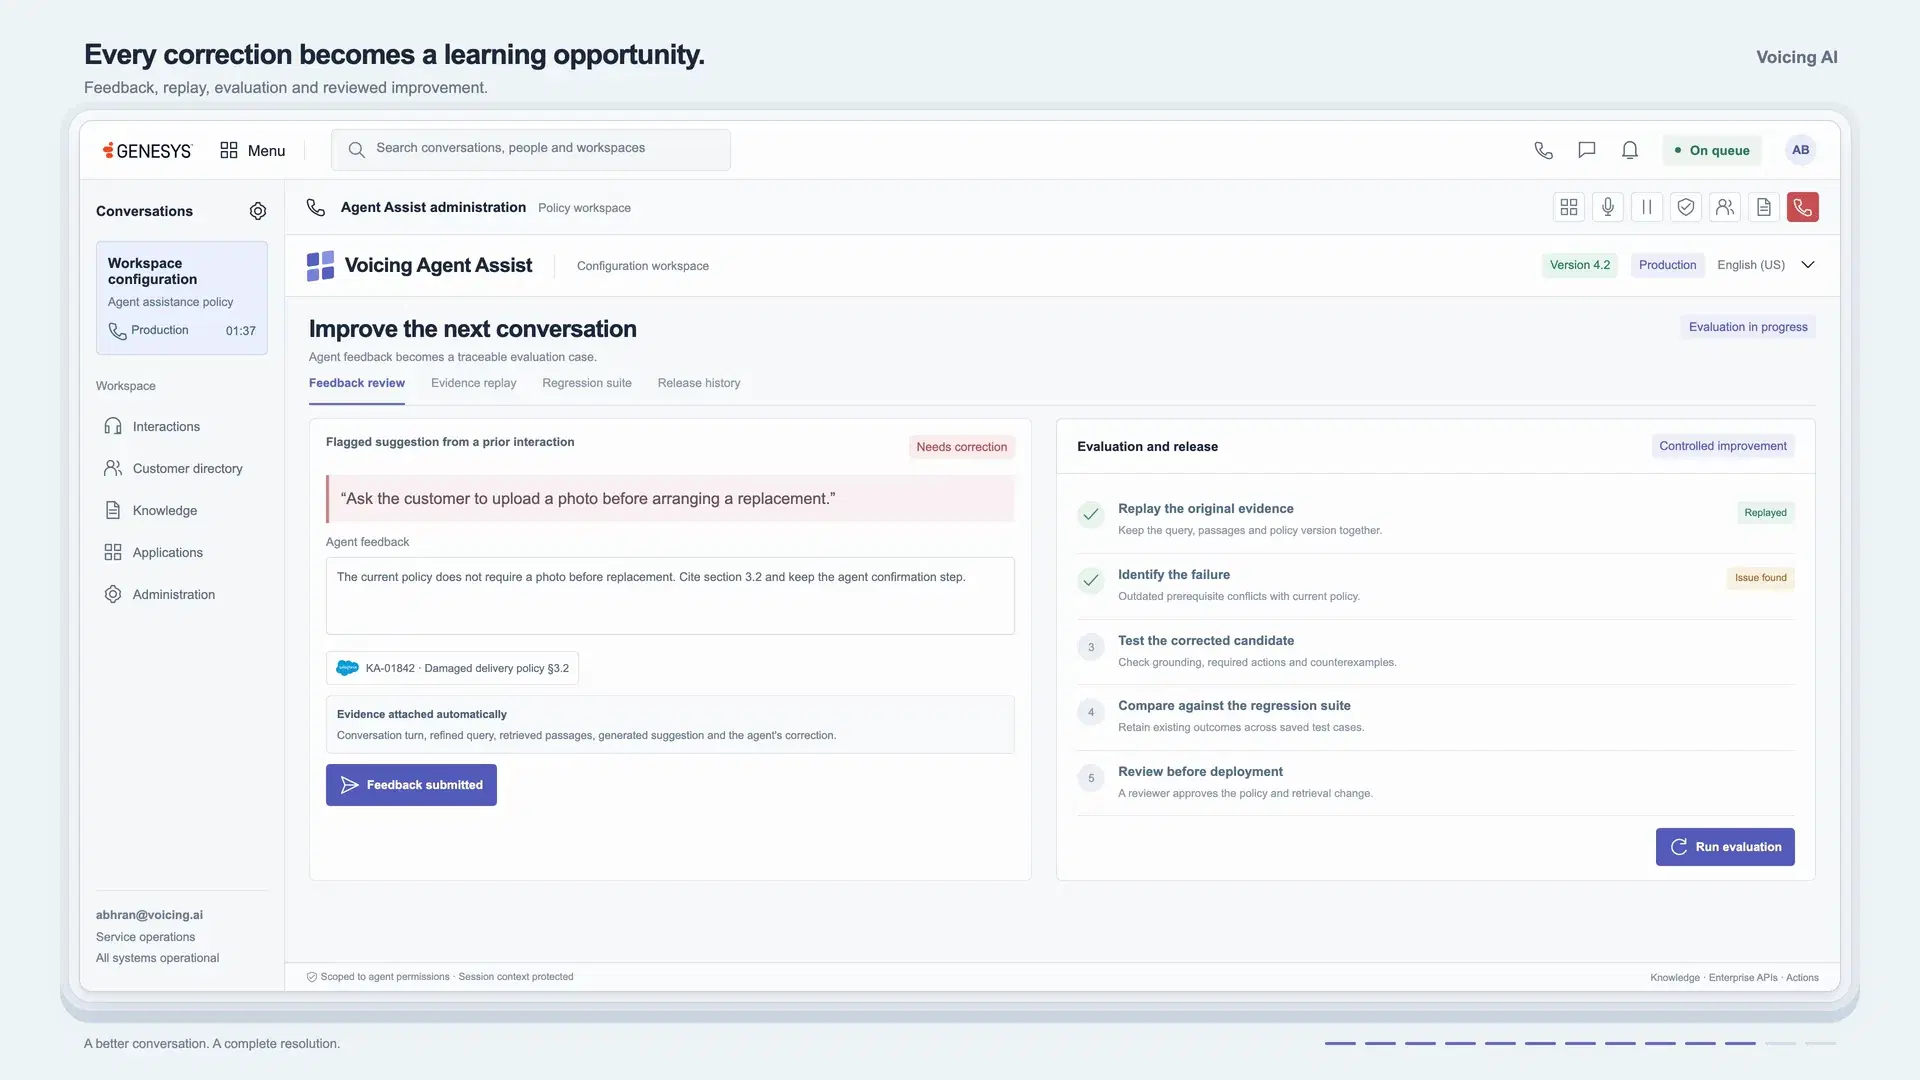1920x1080 pixels.
Task: Open the notes document icon
Action: pos(1763,207)
